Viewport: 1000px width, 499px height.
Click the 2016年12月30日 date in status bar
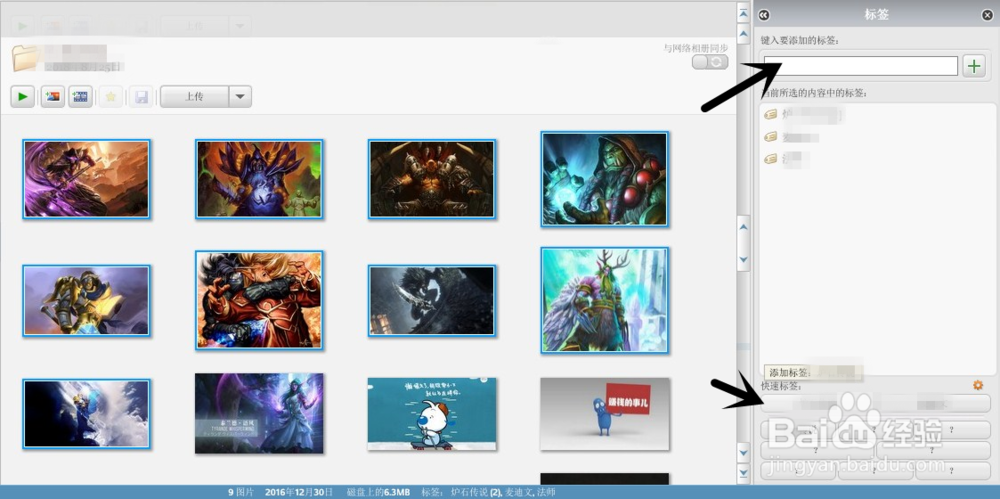(299, 493)
